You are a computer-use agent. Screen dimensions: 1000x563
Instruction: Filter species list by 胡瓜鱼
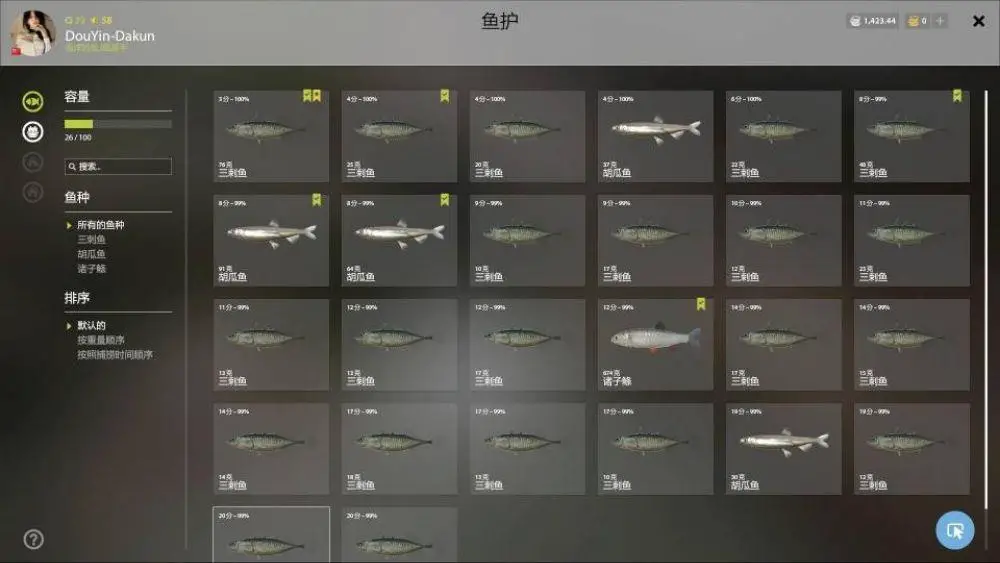pos(91,254)
